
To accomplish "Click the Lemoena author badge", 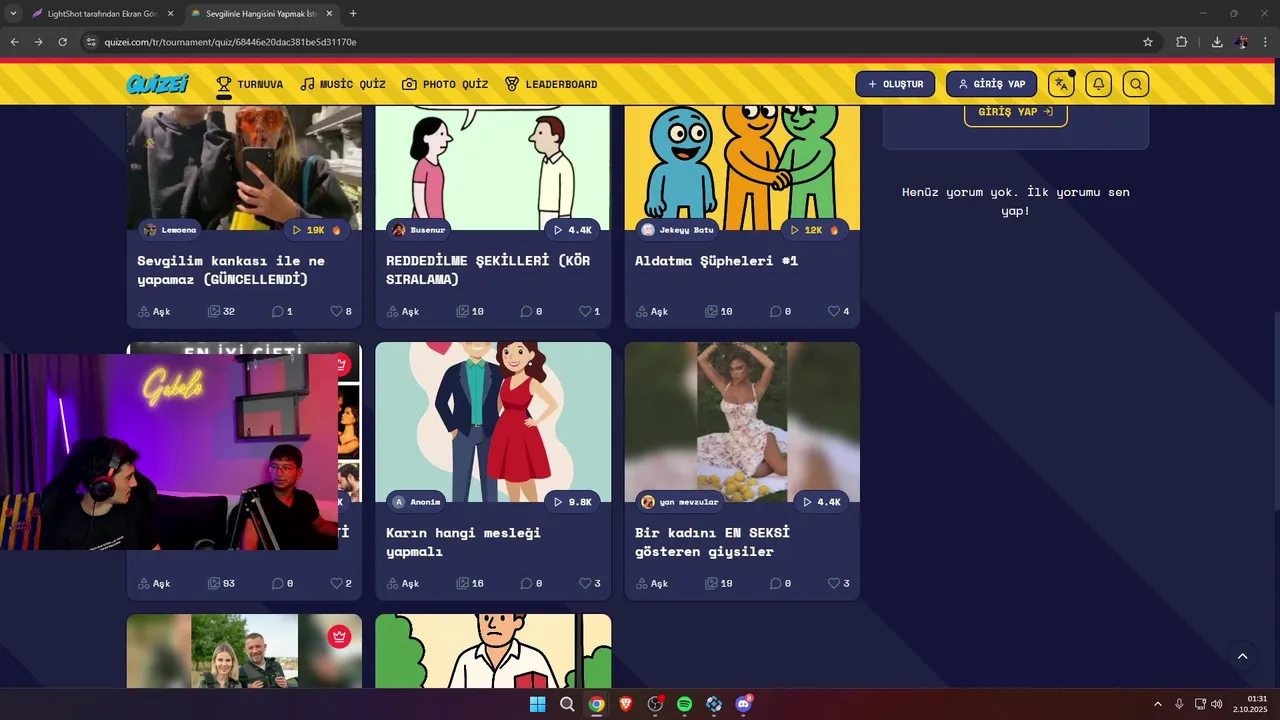I will [x=170, y=230].
